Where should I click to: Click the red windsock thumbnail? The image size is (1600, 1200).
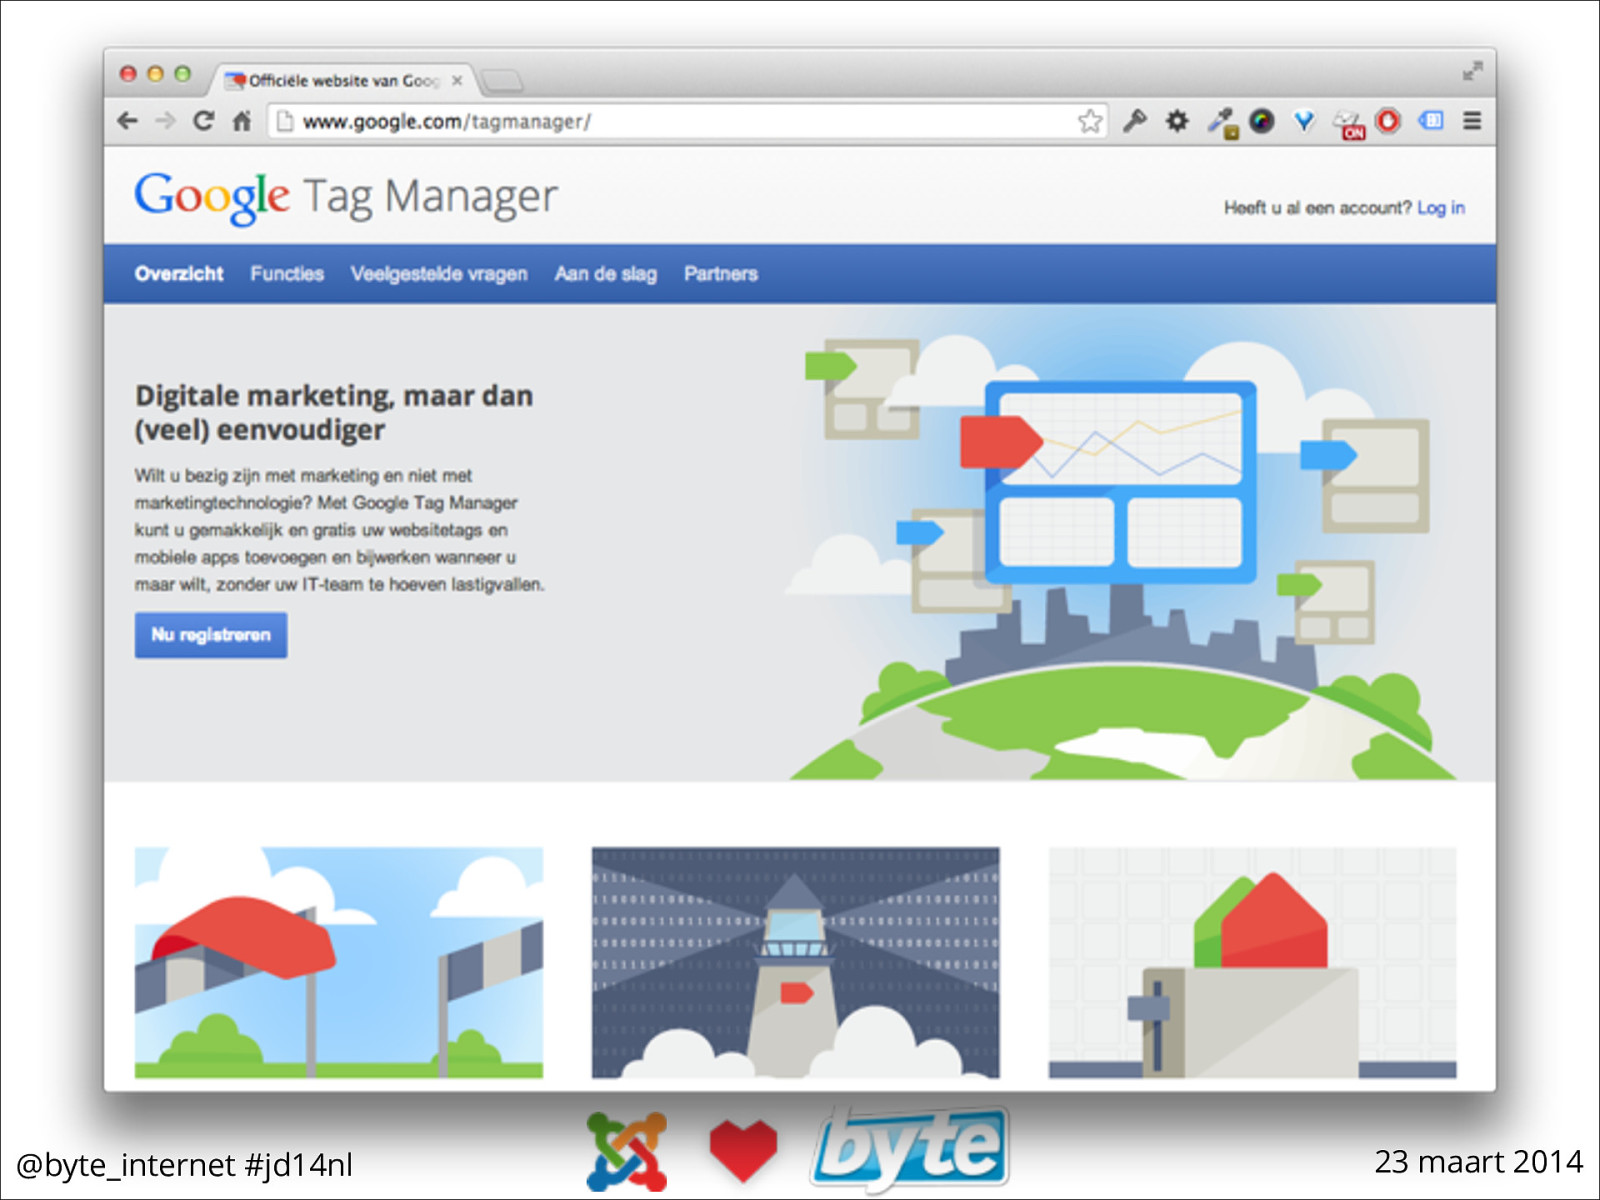pos(339,962)
